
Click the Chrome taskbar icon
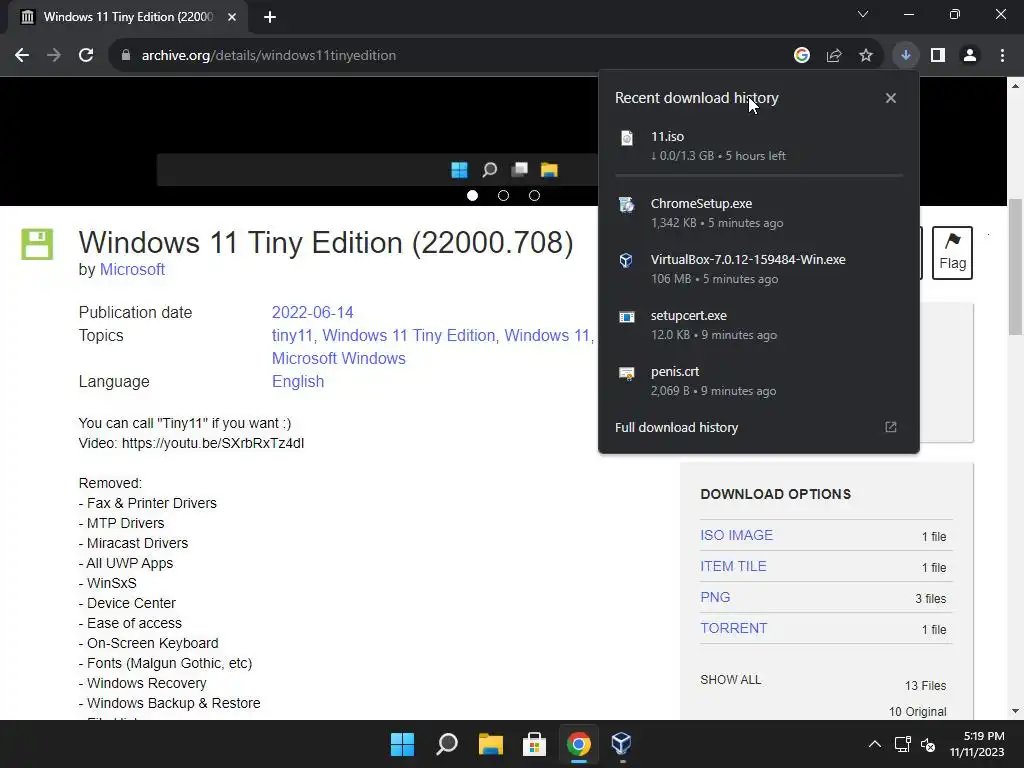click(579, 744)
